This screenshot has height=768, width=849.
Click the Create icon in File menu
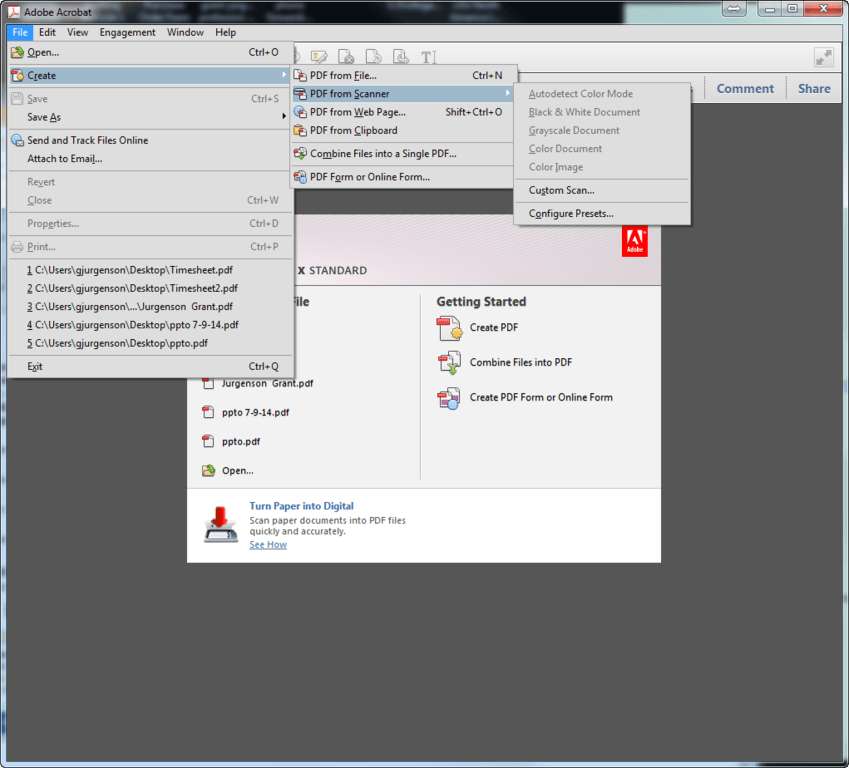click(18, 75)
